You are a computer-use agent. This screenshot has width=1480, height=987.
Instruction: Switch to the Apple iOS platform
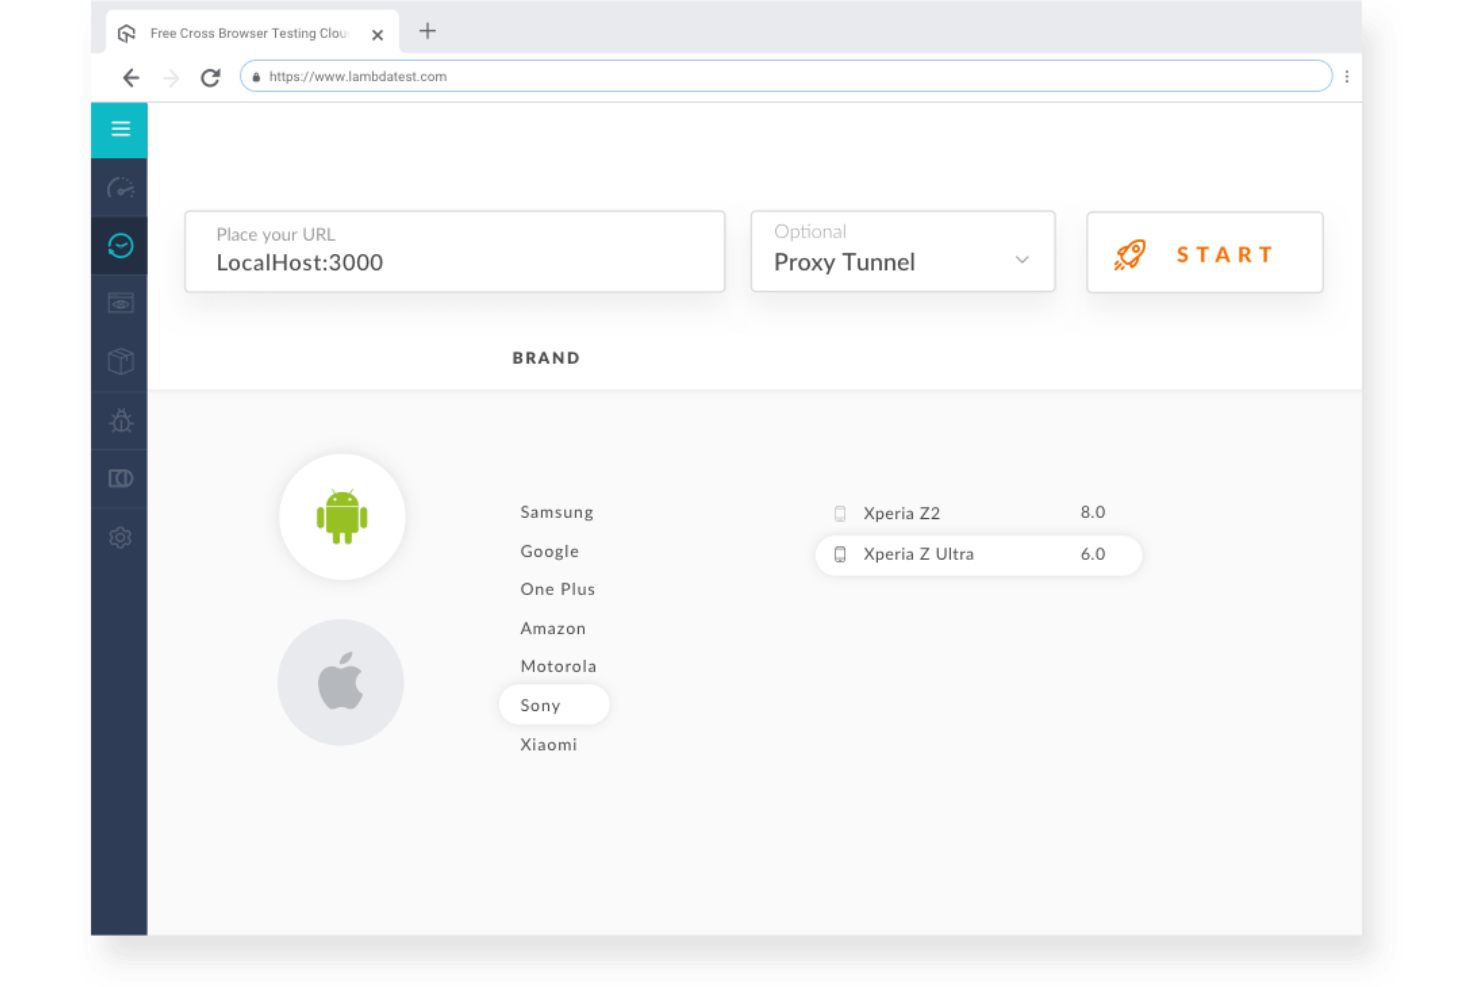tap(341, 681)
